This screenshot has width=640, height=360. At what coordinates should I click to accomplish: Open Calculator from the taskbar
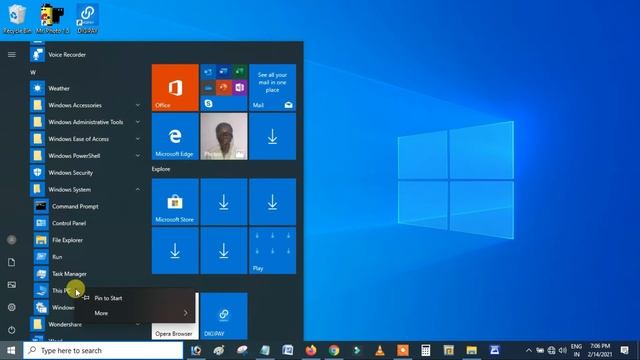[426, 350]
